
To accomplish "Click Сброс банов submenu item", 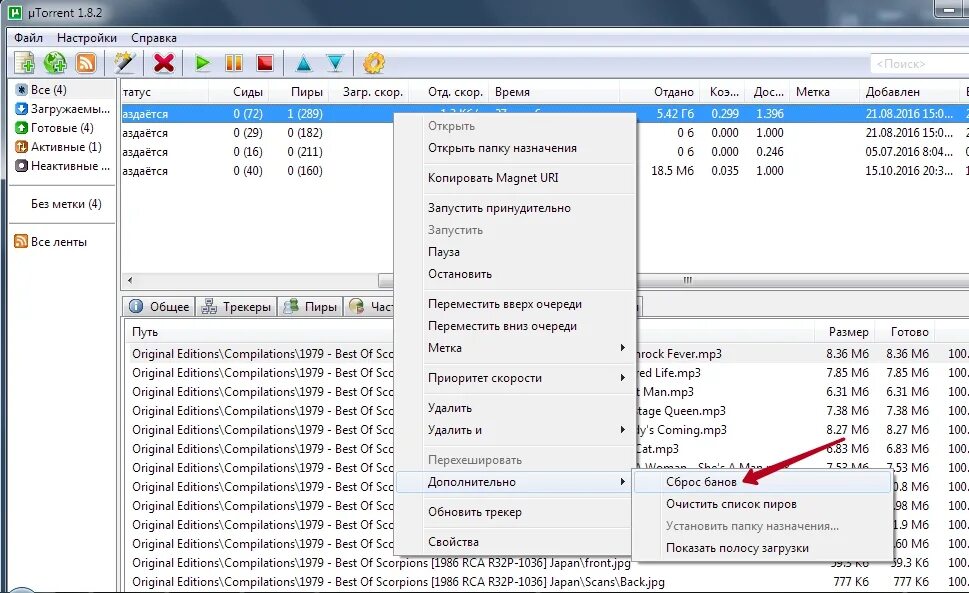I will pyautogui.click(x=763, y=482).
